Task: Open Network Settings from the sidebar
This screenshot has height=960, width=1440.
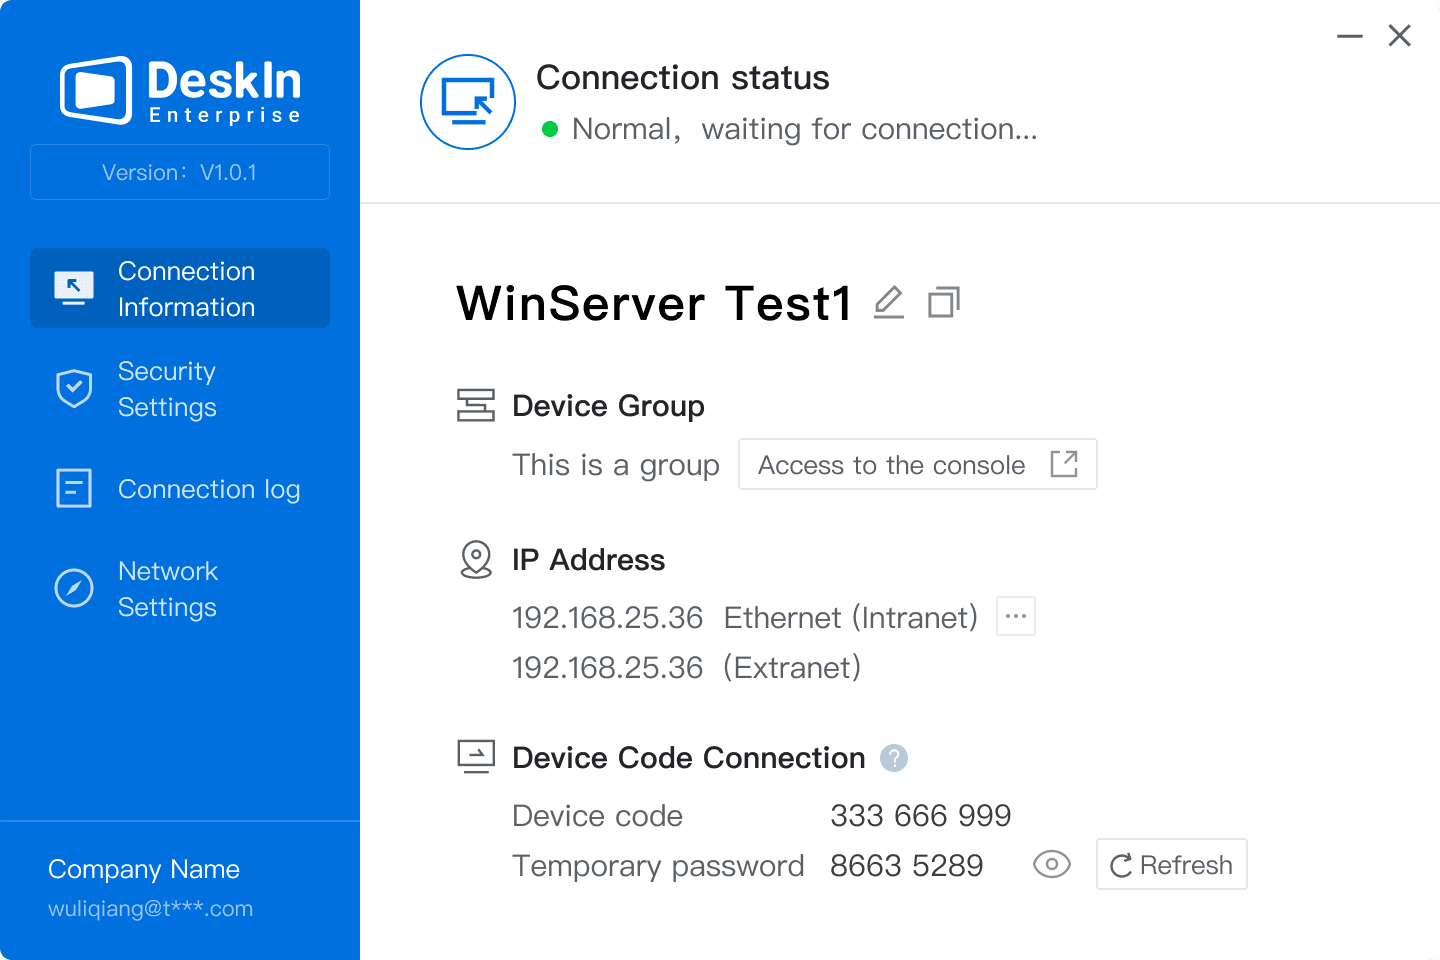Action: pos(167,589)
